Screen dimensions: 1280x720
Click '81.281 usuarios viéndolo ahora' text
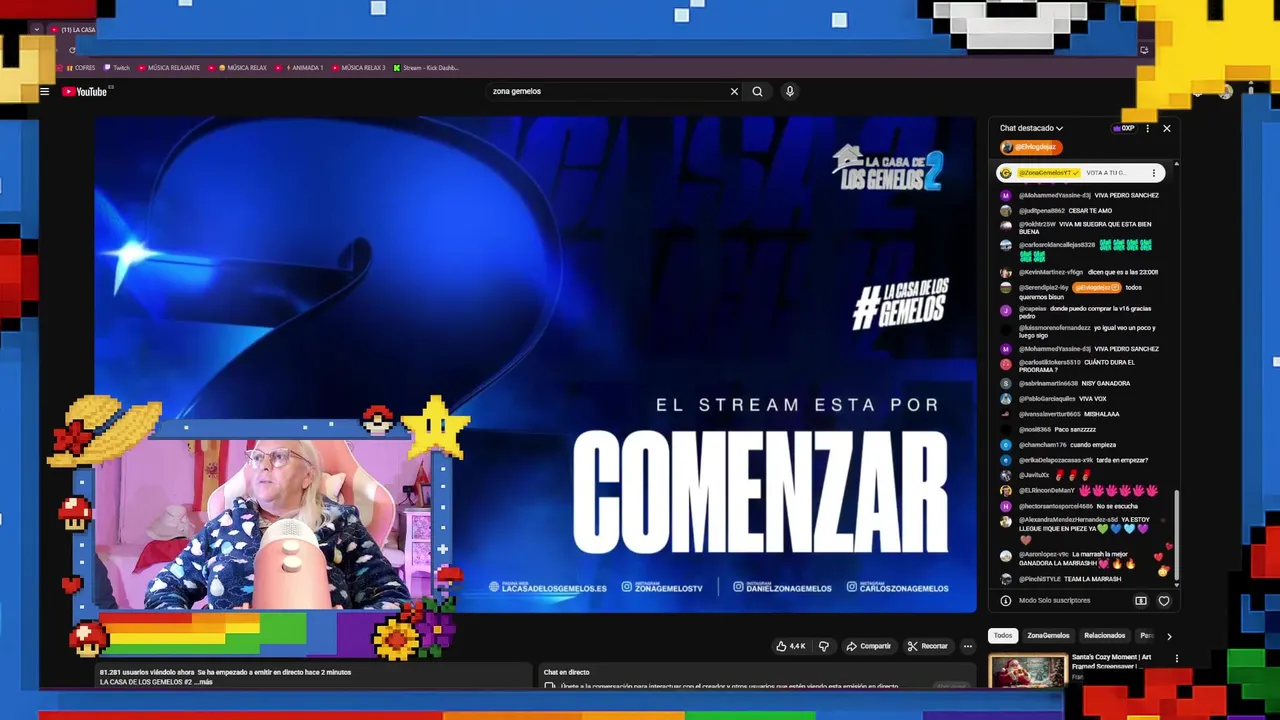(147, 672)
